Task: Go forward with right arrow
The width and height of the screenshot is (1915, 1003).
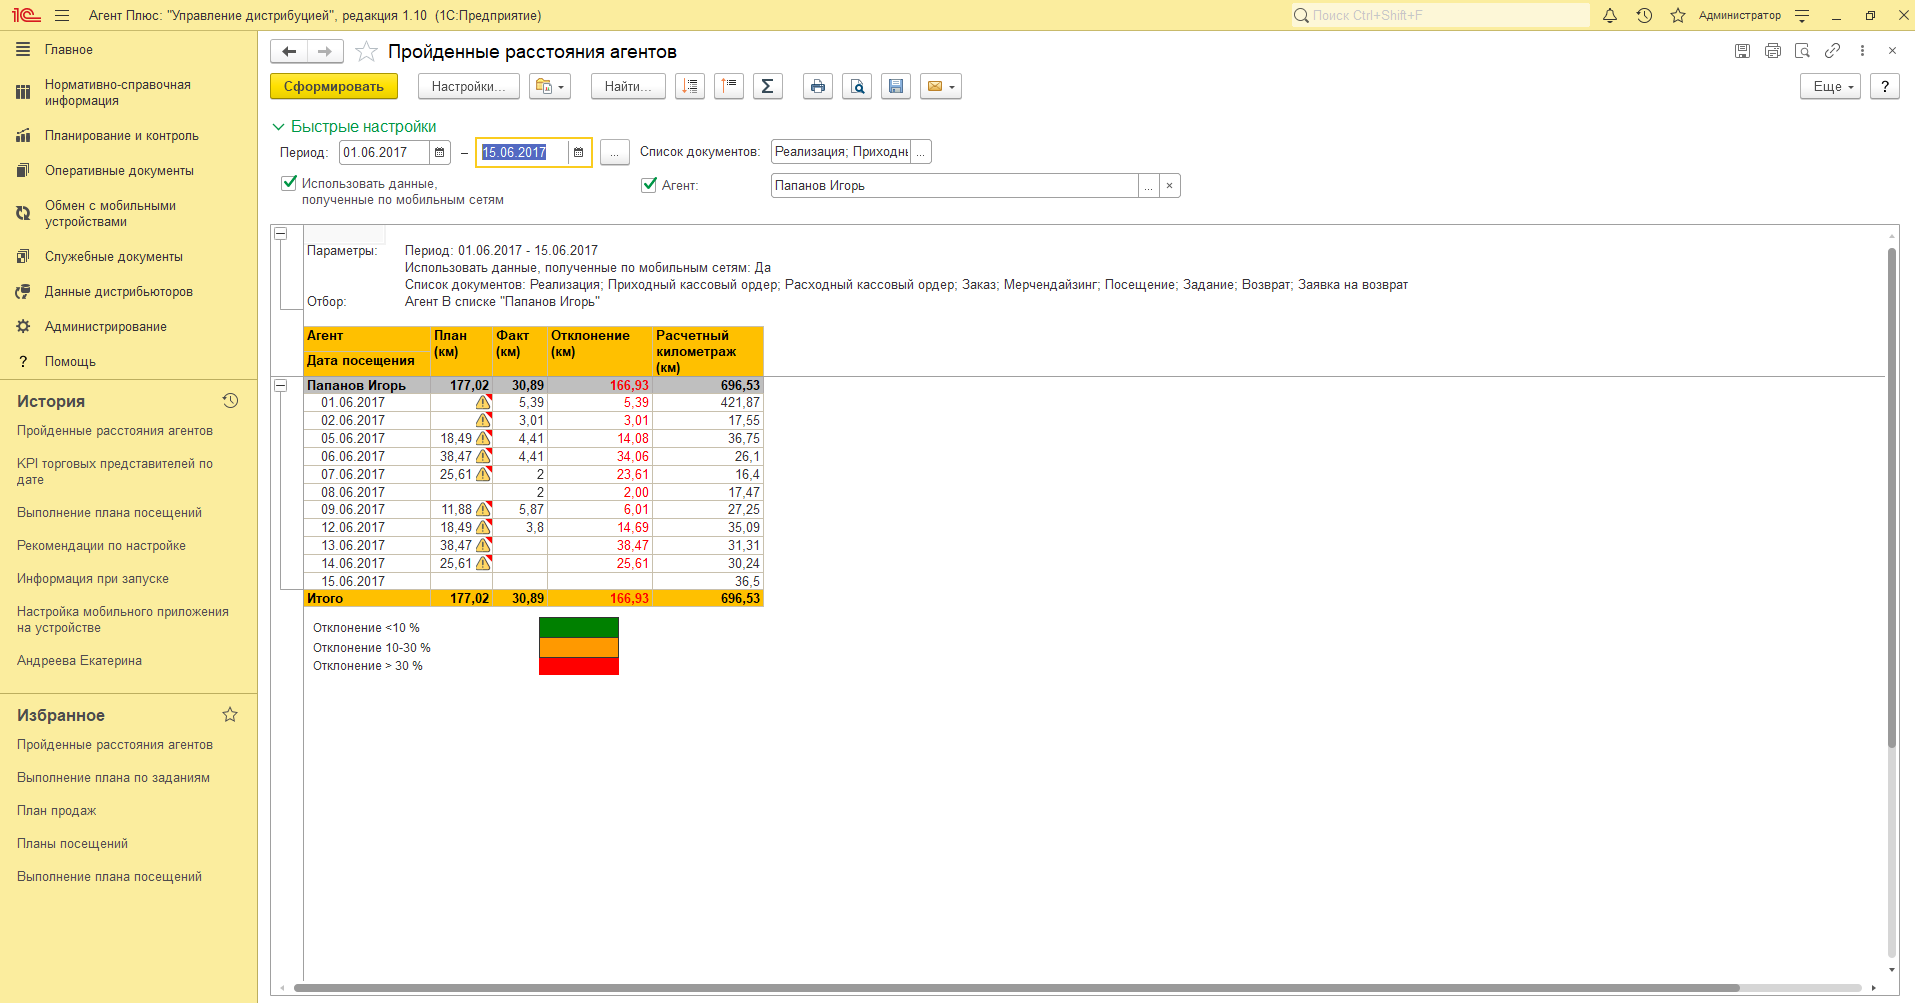Action: (x=325, y=51)
